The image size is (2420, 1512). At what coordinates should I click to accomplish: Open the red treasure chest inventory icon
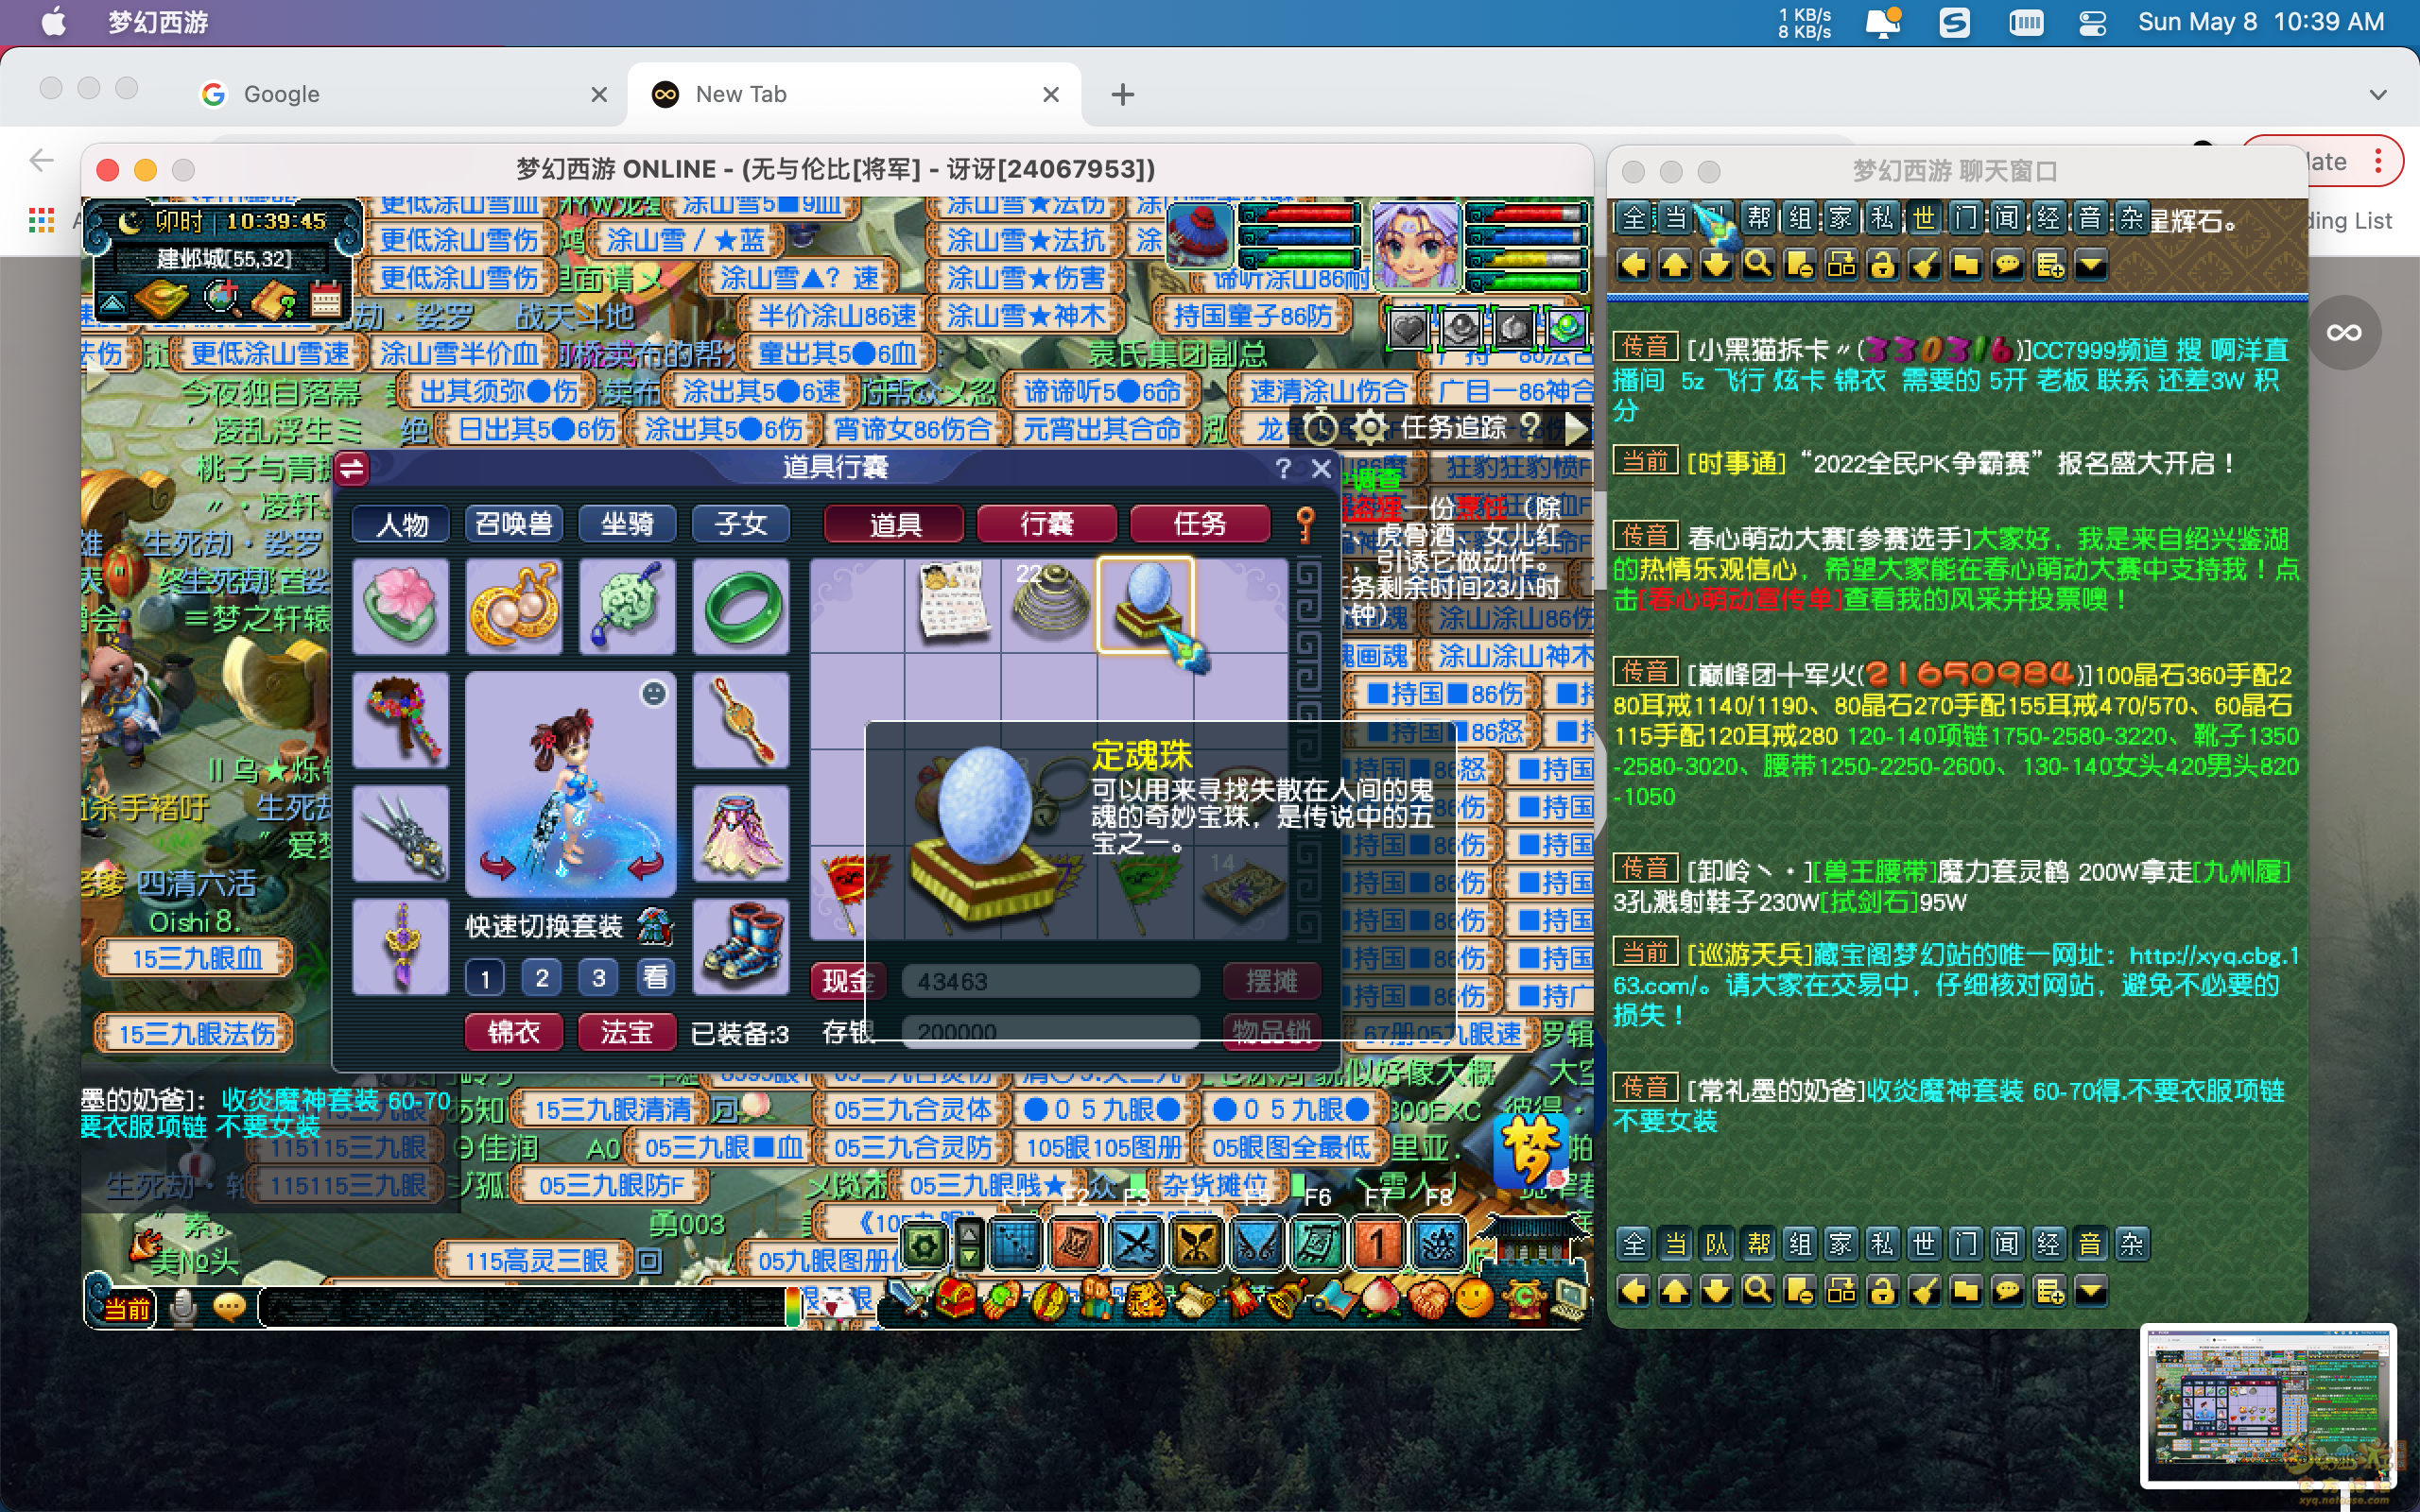coord(957,1298)
